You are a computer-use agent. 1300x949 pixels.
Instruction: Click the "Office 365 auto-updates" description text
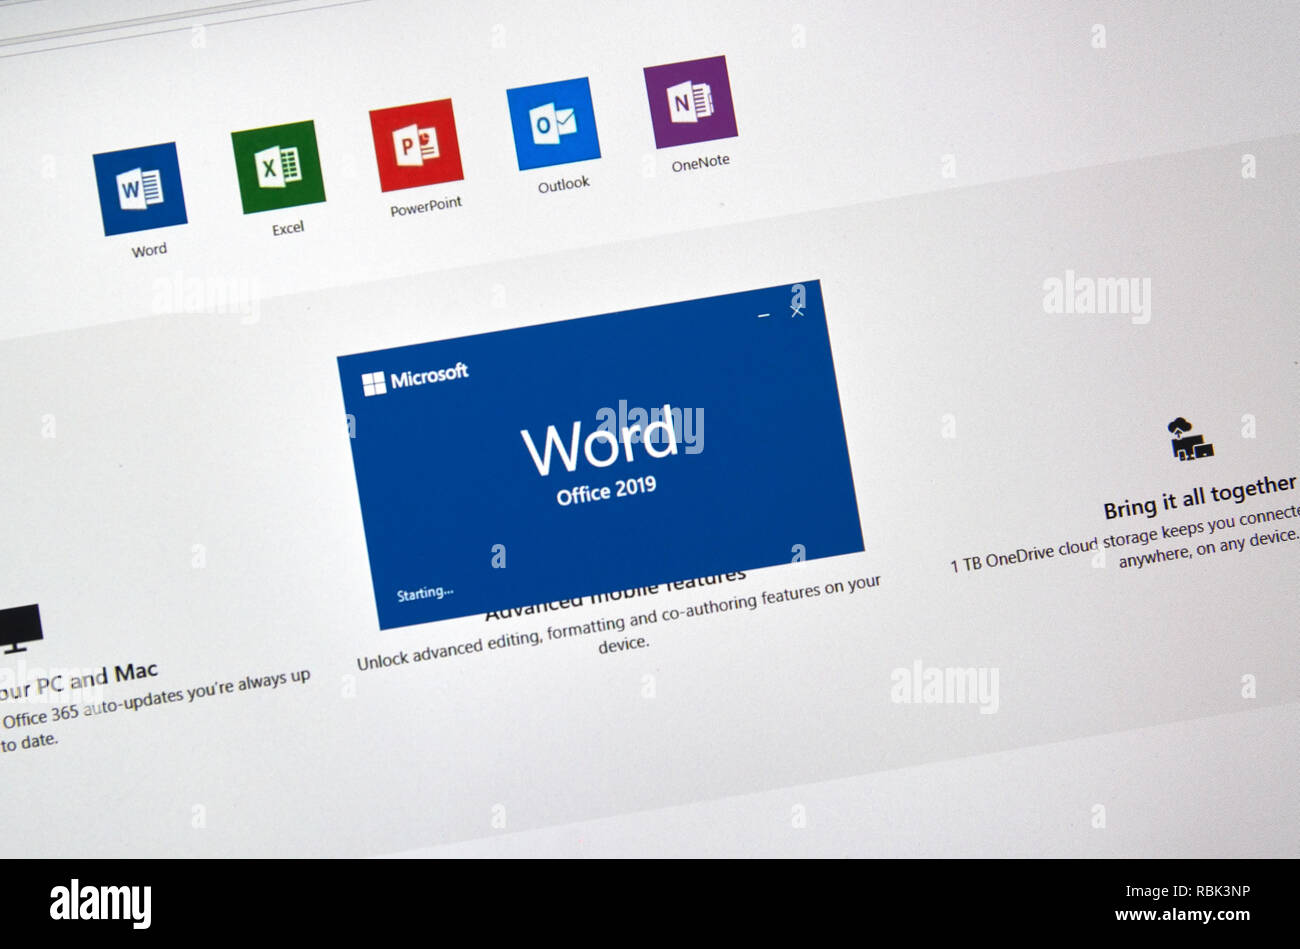click(x=155, y=710)
